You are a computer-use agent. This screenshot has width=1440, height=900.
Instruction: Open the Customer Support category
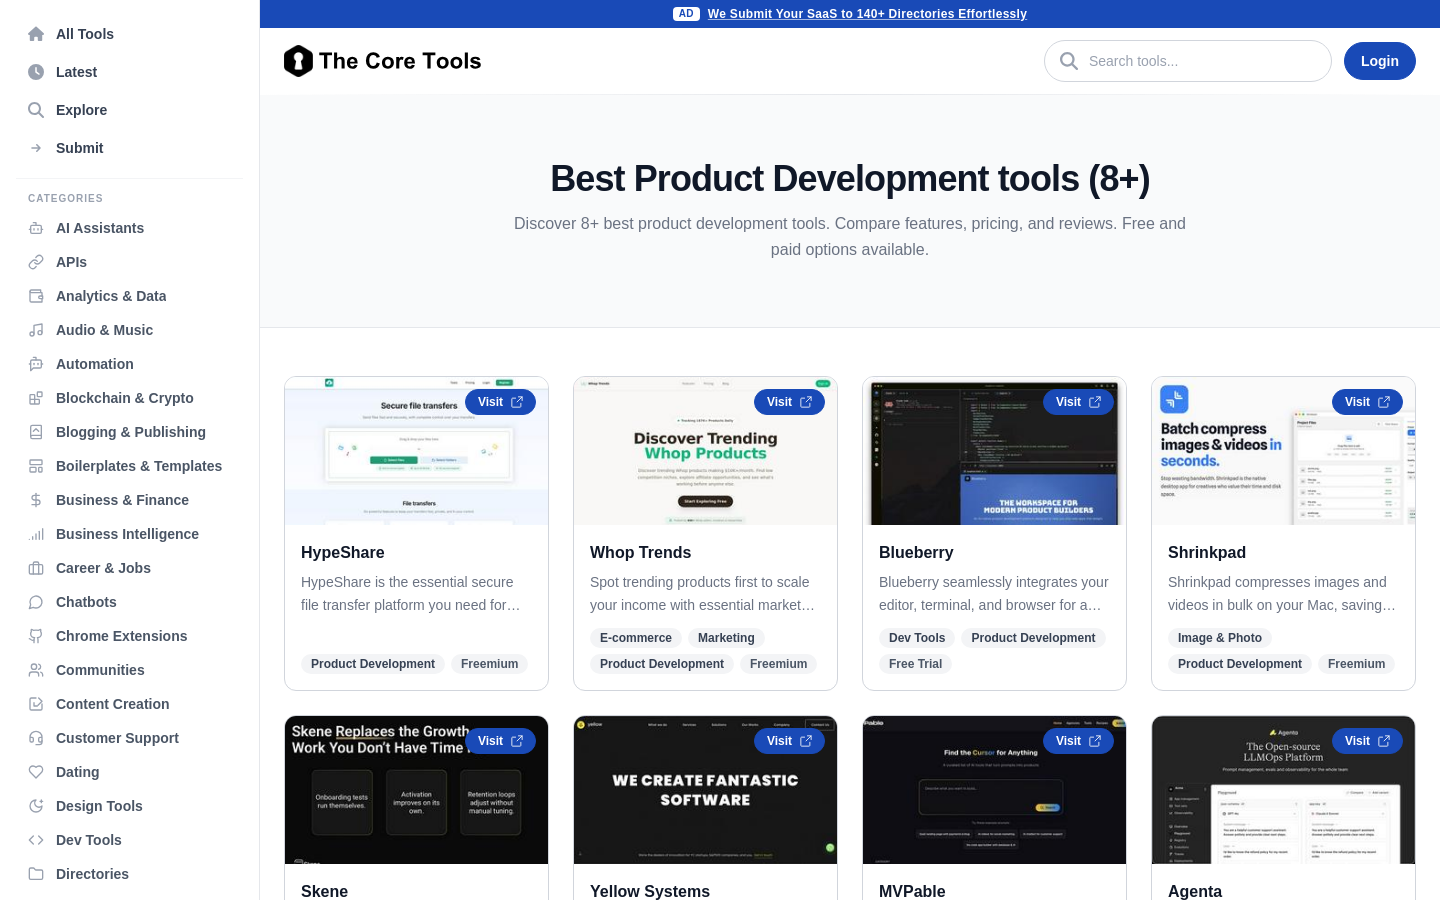tap(130, 738)
